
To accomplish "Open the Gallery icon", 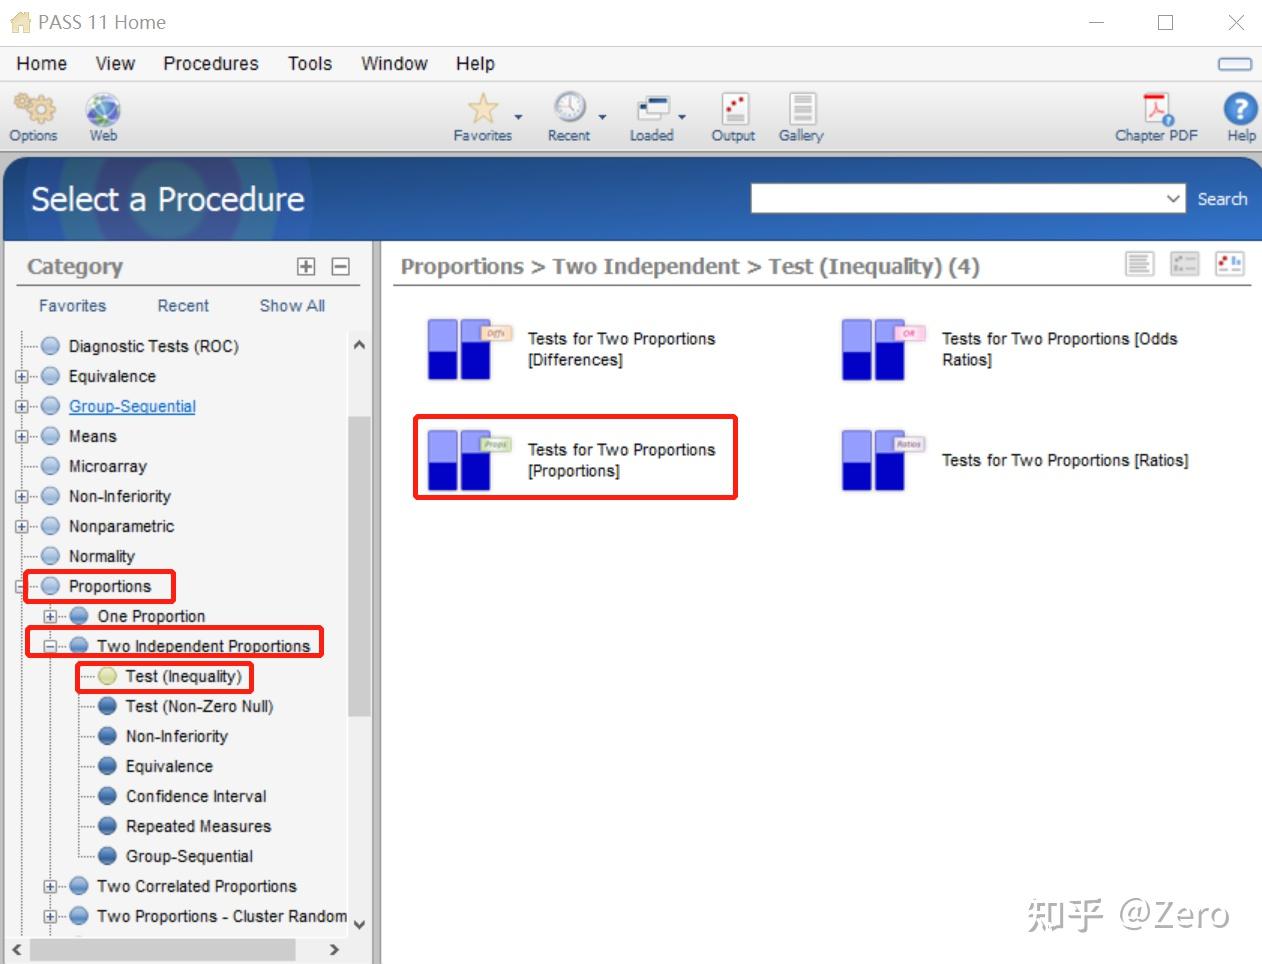I will tap(802, 108).
